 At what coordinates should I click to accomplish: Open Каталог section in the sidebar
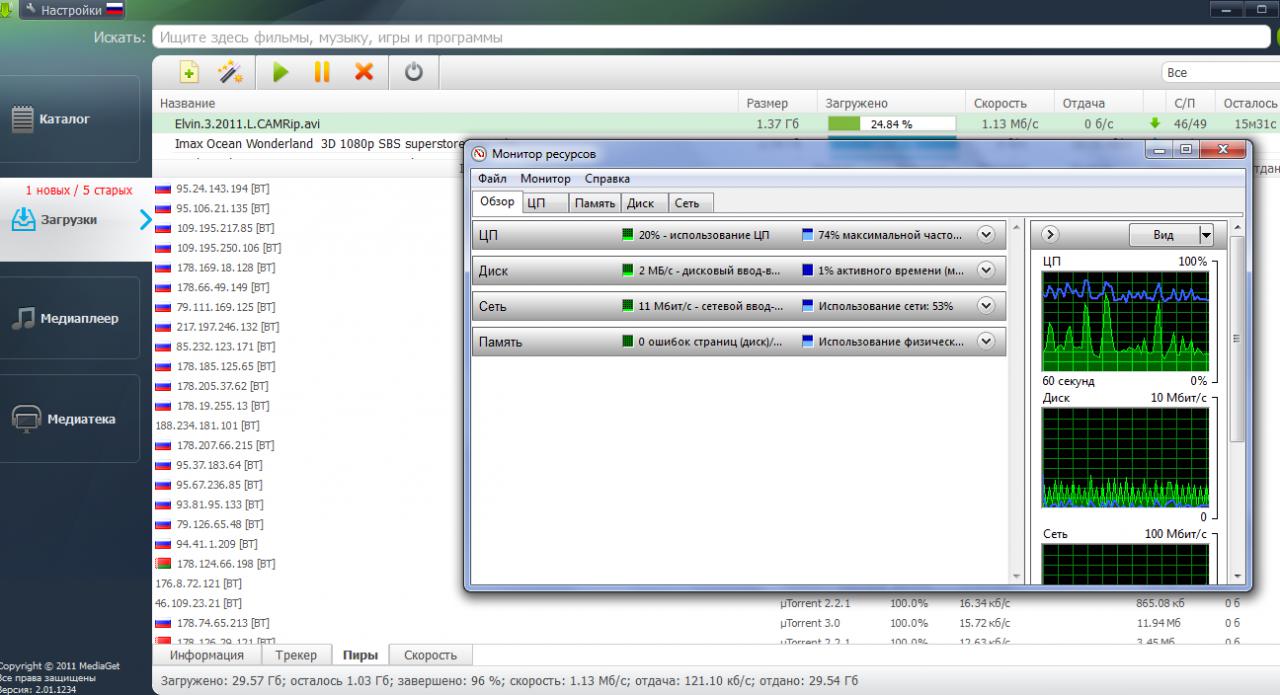click(70, 119)
